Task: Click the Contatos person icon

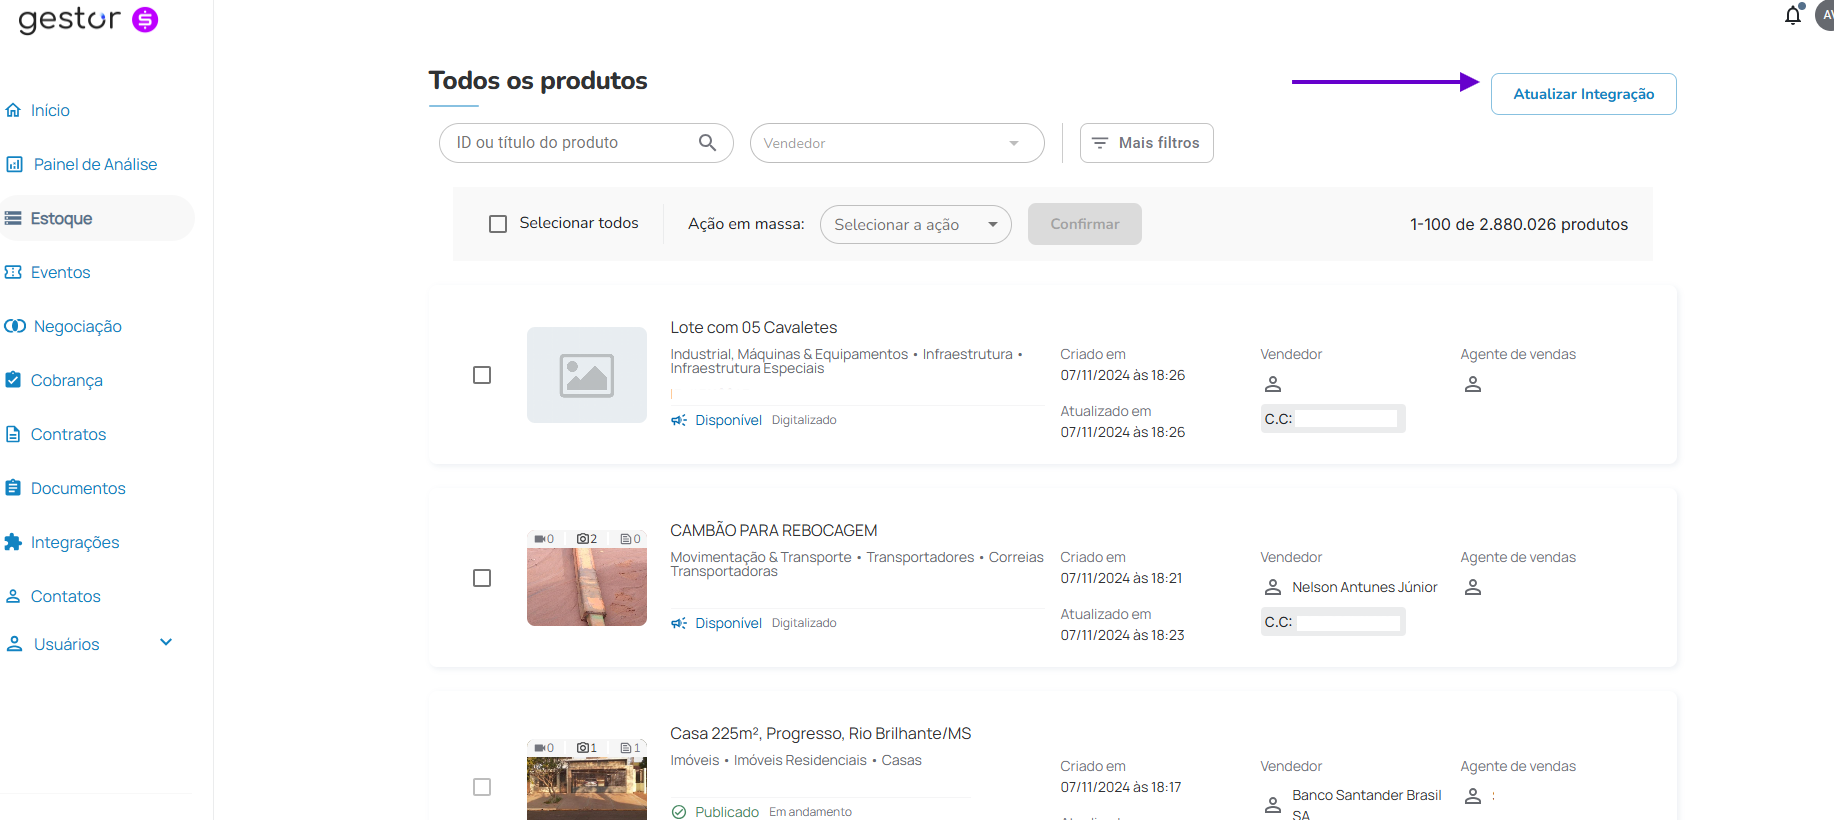Action: (x=13, y=596)
